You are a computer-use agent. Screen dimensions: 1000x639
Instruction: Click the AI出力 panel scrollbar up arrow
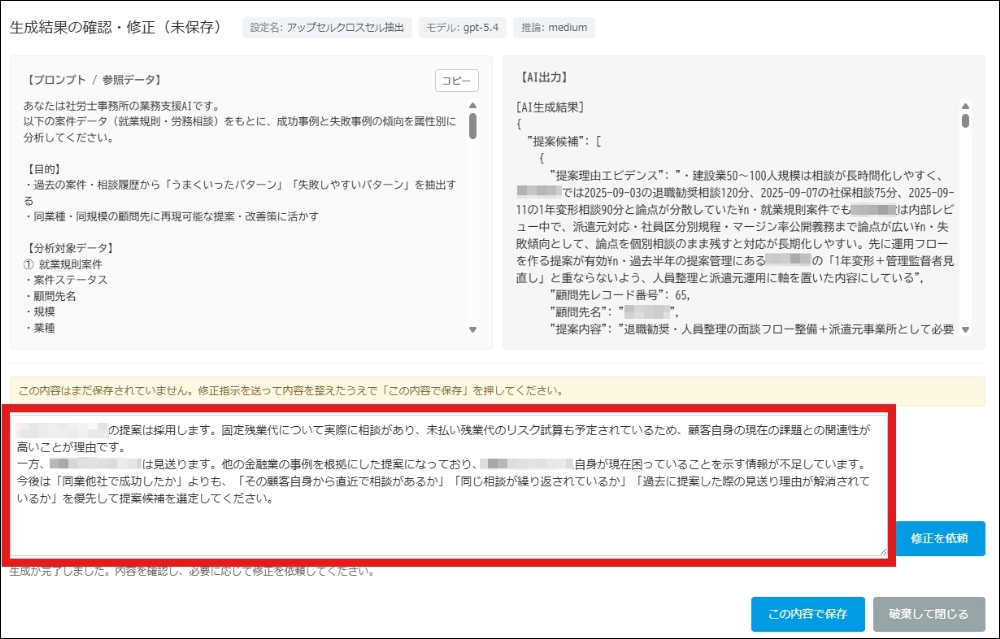coord(966,106)
